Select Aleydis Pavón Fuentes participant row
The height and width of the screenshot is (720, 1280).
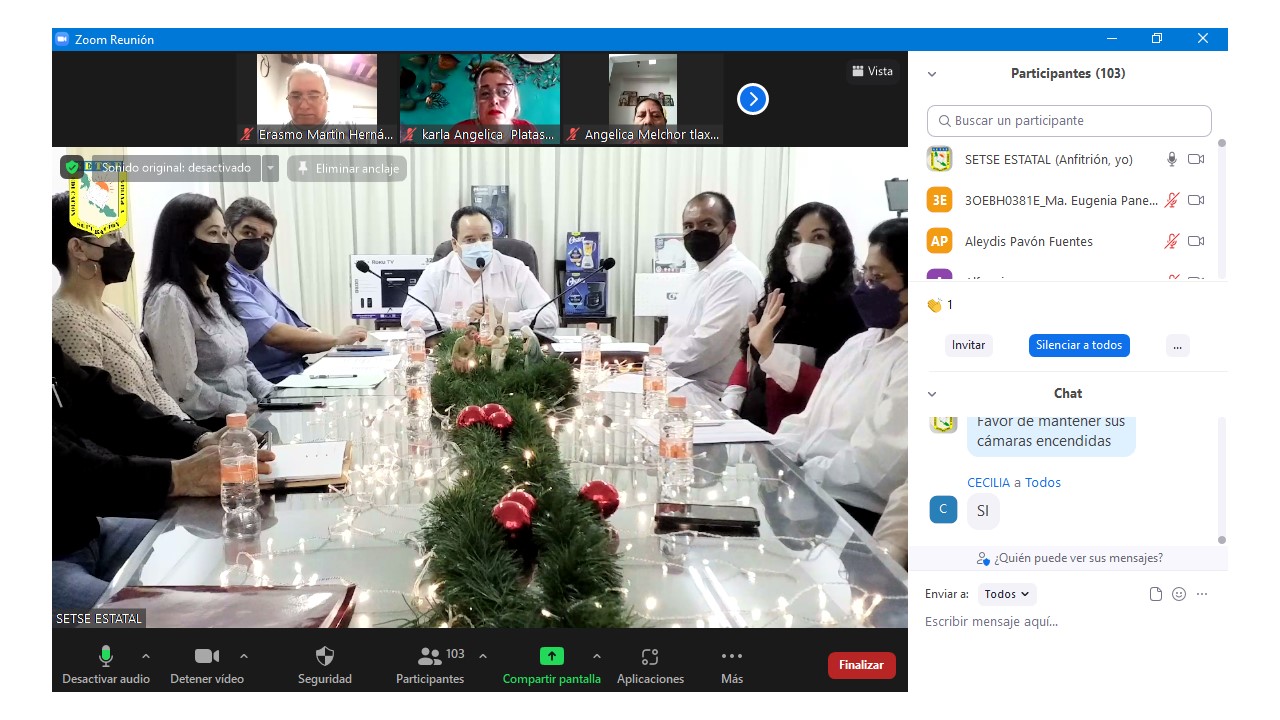pyautogui.click(x=1068, y=241)
